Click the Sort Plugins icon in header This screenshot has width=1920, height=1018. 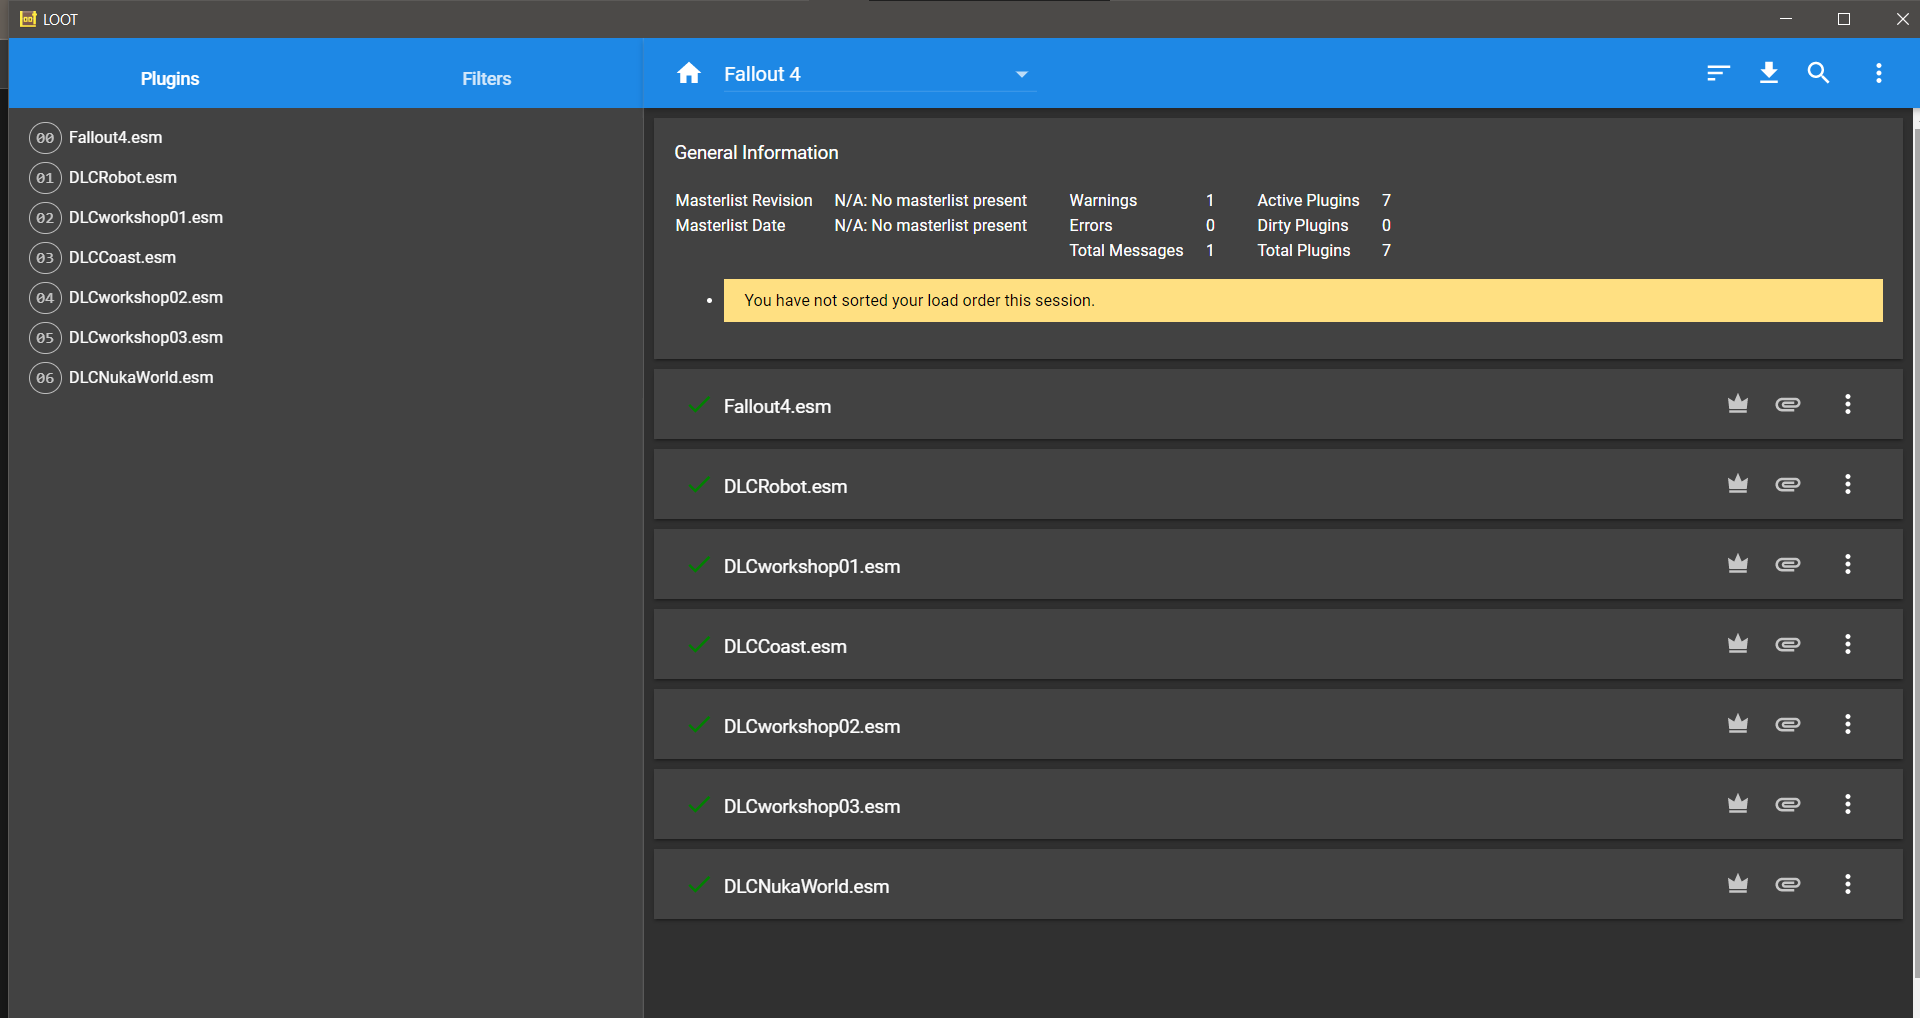click(1718, 73)
